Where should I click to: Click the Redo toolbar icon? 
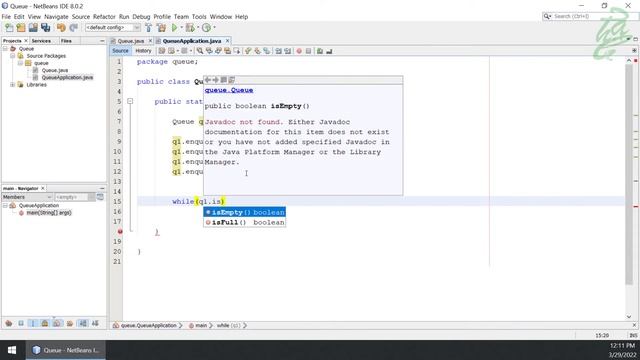[73, 28]
